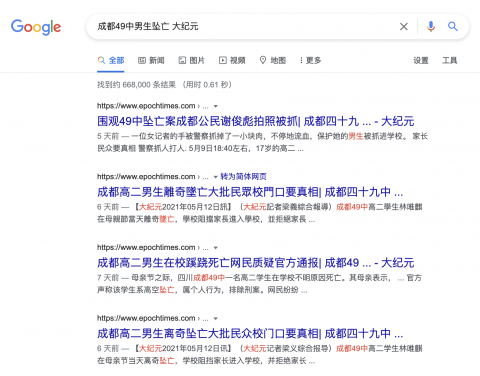Switch to the 新闻 tab
This screenshot has height=376, width=480.
click(151, 60)
